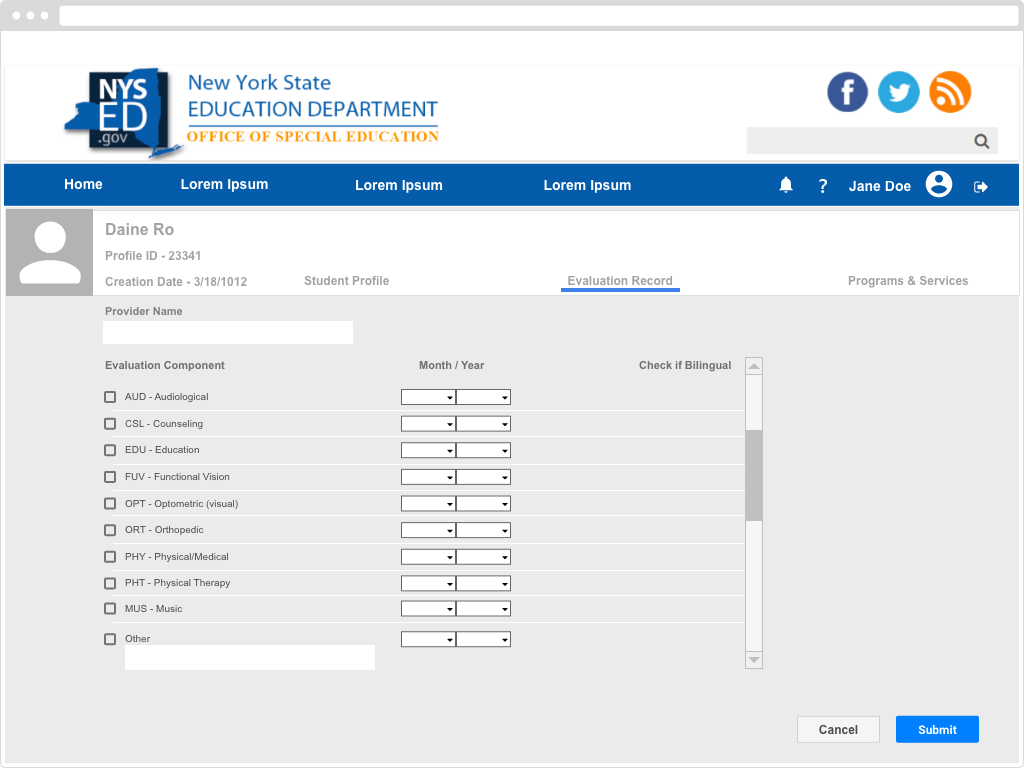Viewport: 1024px width, 768px height.
Task: Expand month dropdown for MUS - Music
Action: pyautogui.click(x=428, y=609)
